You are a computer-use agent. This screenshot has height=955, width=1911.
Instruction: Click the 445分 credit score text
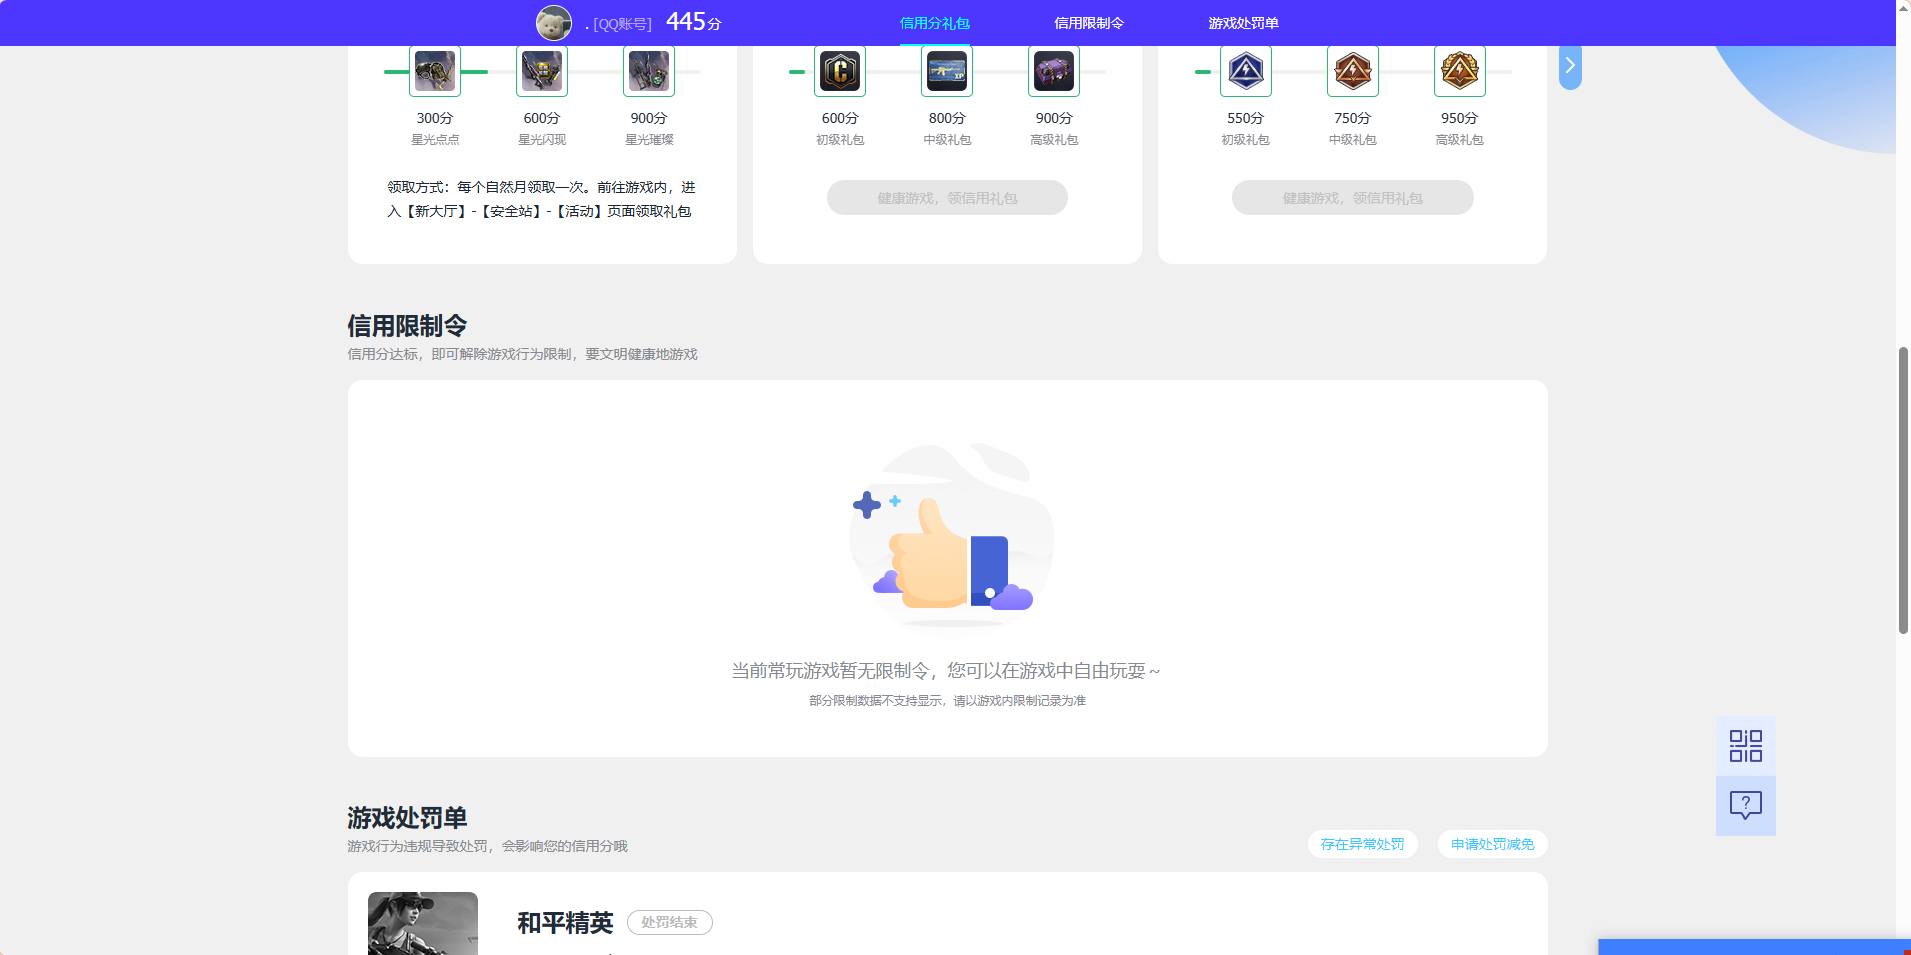point(694,22)
